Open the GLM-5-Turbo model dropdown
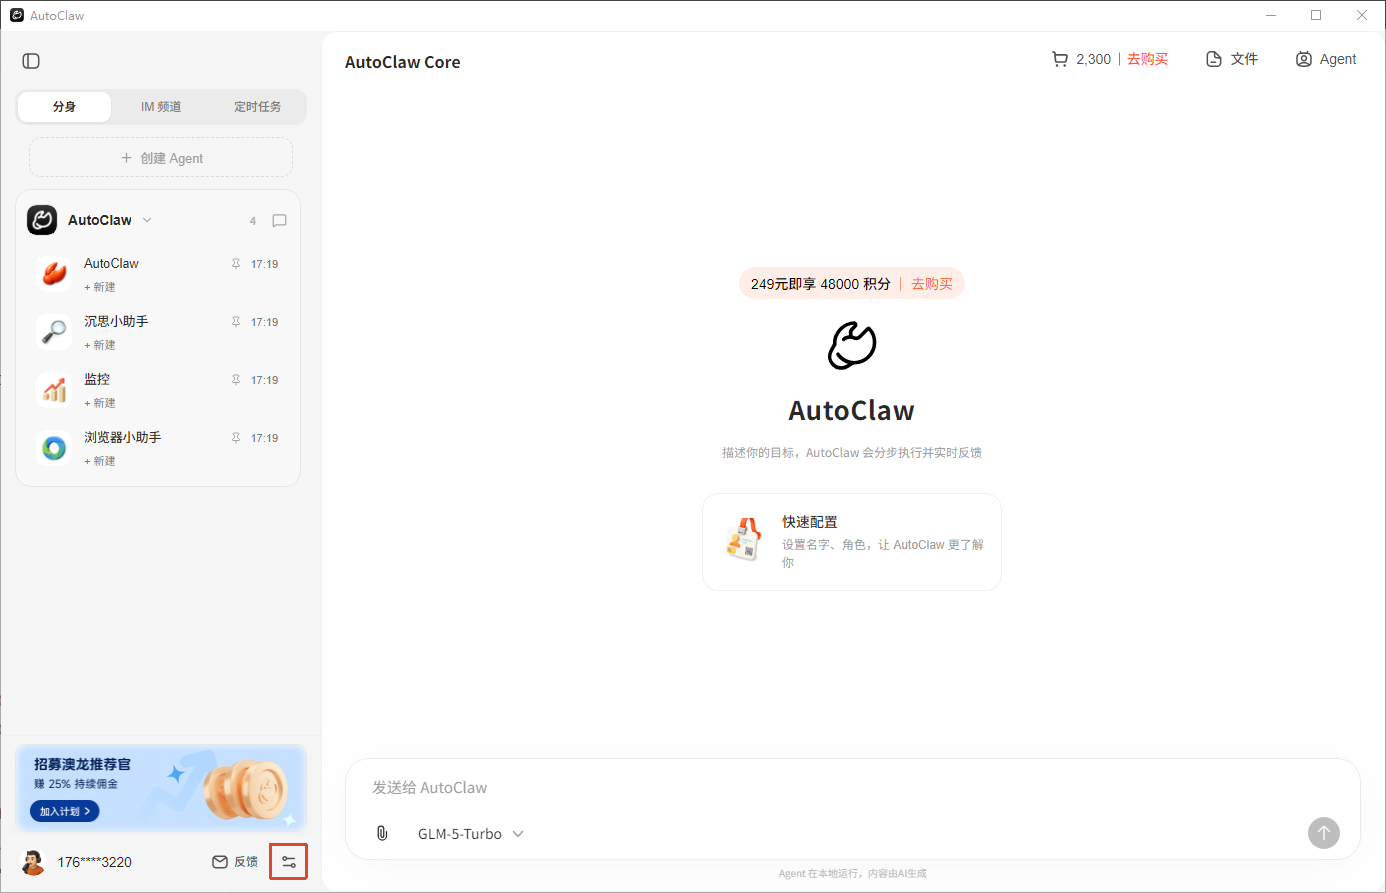This screenshot has width=1386, height=893. pyautogui.click(x=470, y=834)
